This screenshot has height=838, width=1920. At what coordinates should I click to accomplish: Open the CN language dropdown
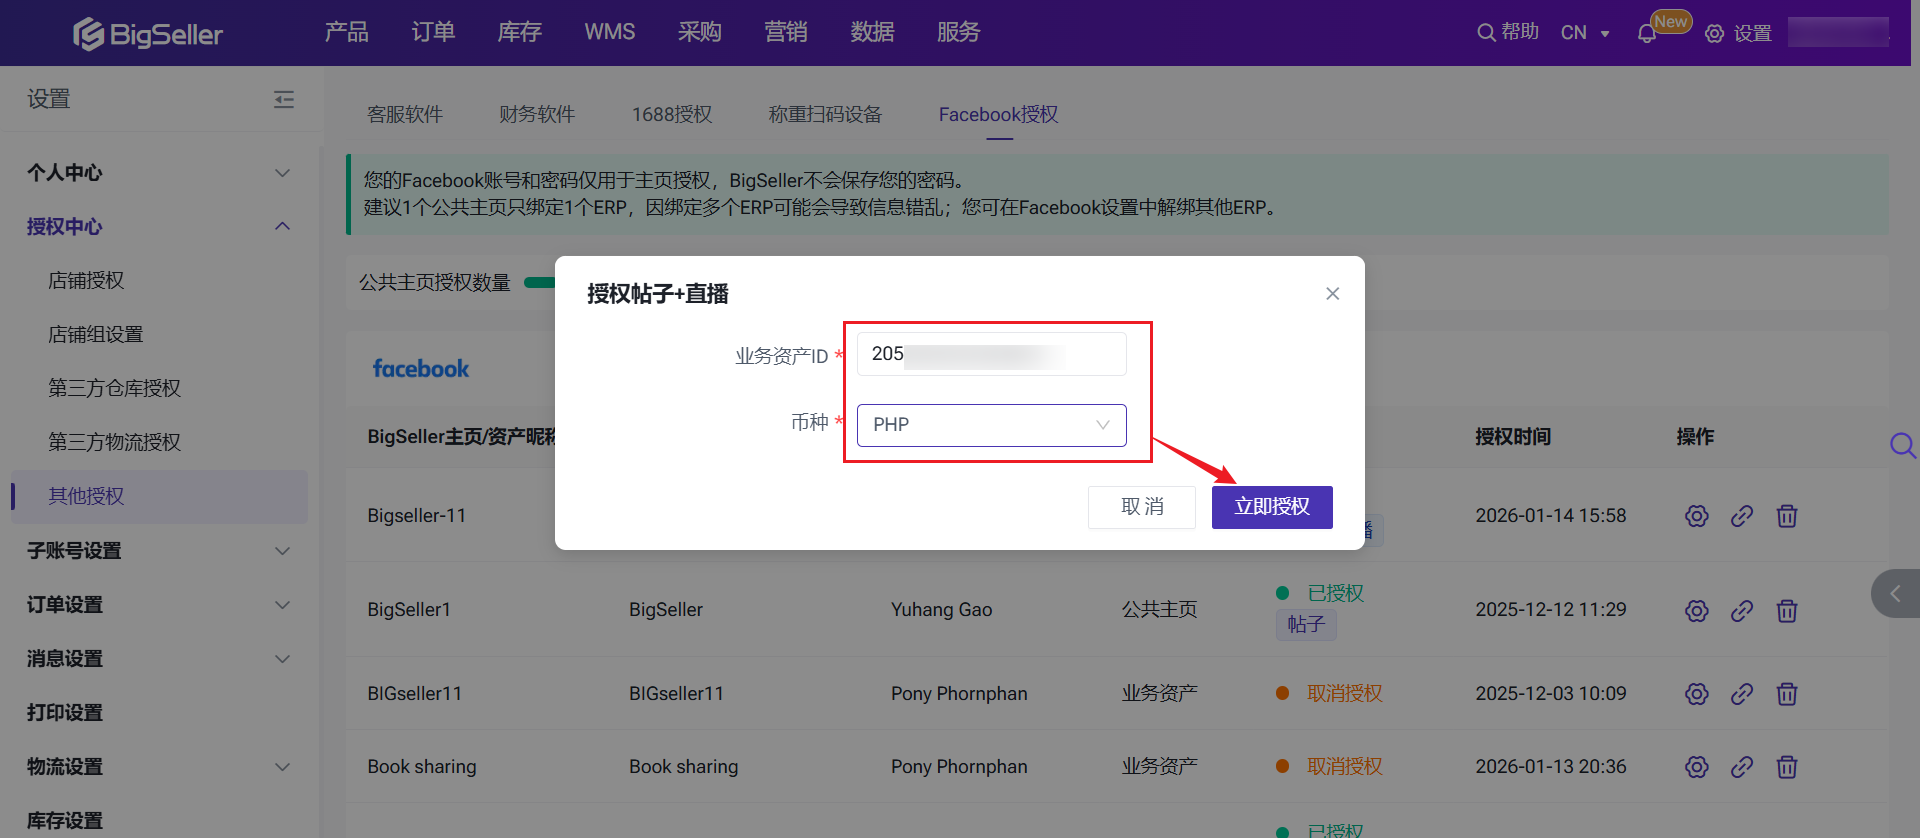1585,33
